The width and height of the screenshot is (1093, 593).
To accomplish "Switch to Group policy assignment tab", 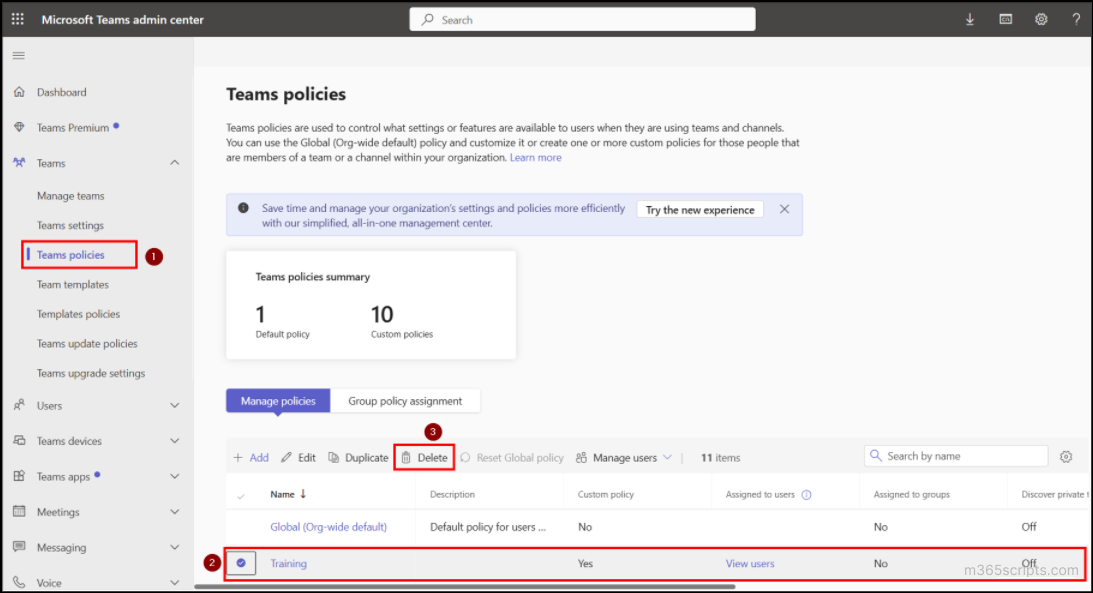I will tap(405, 401).
